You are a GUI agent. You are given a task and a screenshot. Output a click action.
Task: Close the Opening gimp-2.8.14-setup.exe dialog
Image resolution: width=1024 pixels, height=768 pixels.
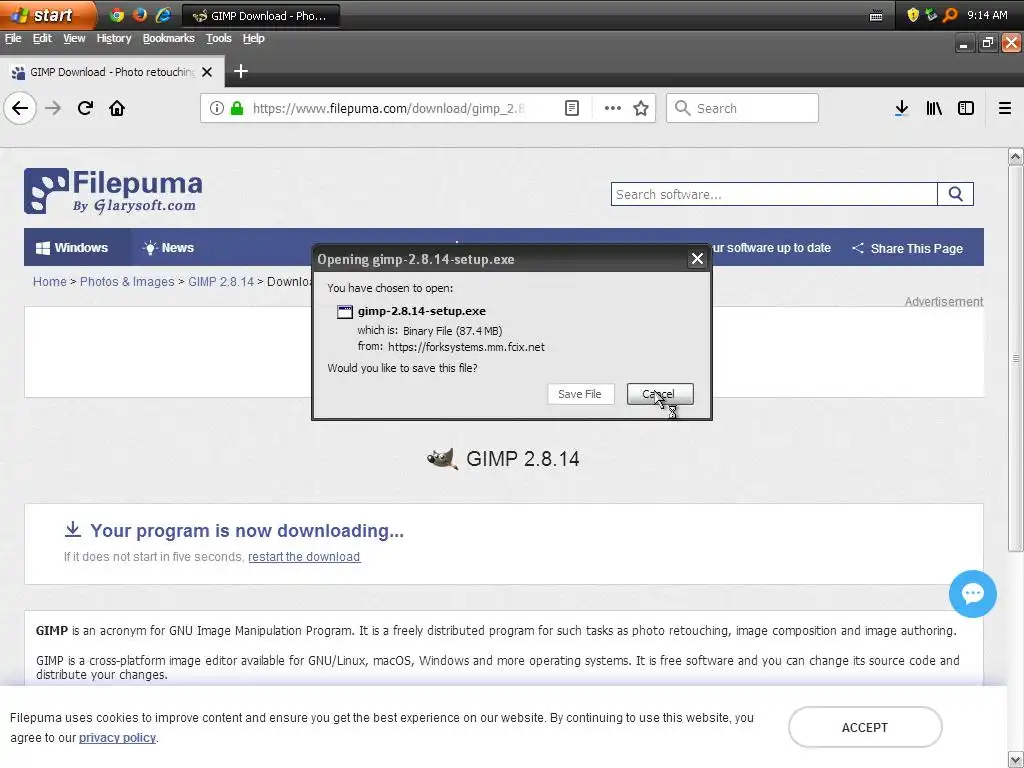click(697, 259)
